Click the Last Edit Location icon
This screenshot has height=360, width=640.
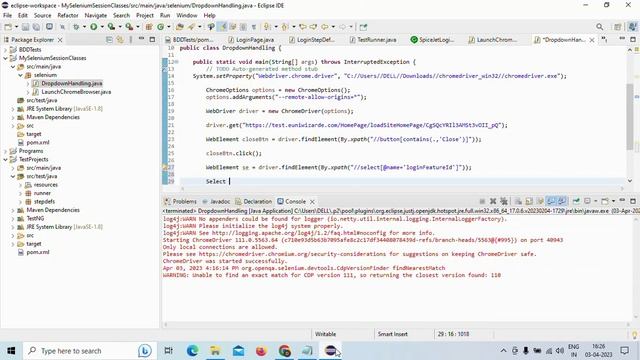point(303,27)
